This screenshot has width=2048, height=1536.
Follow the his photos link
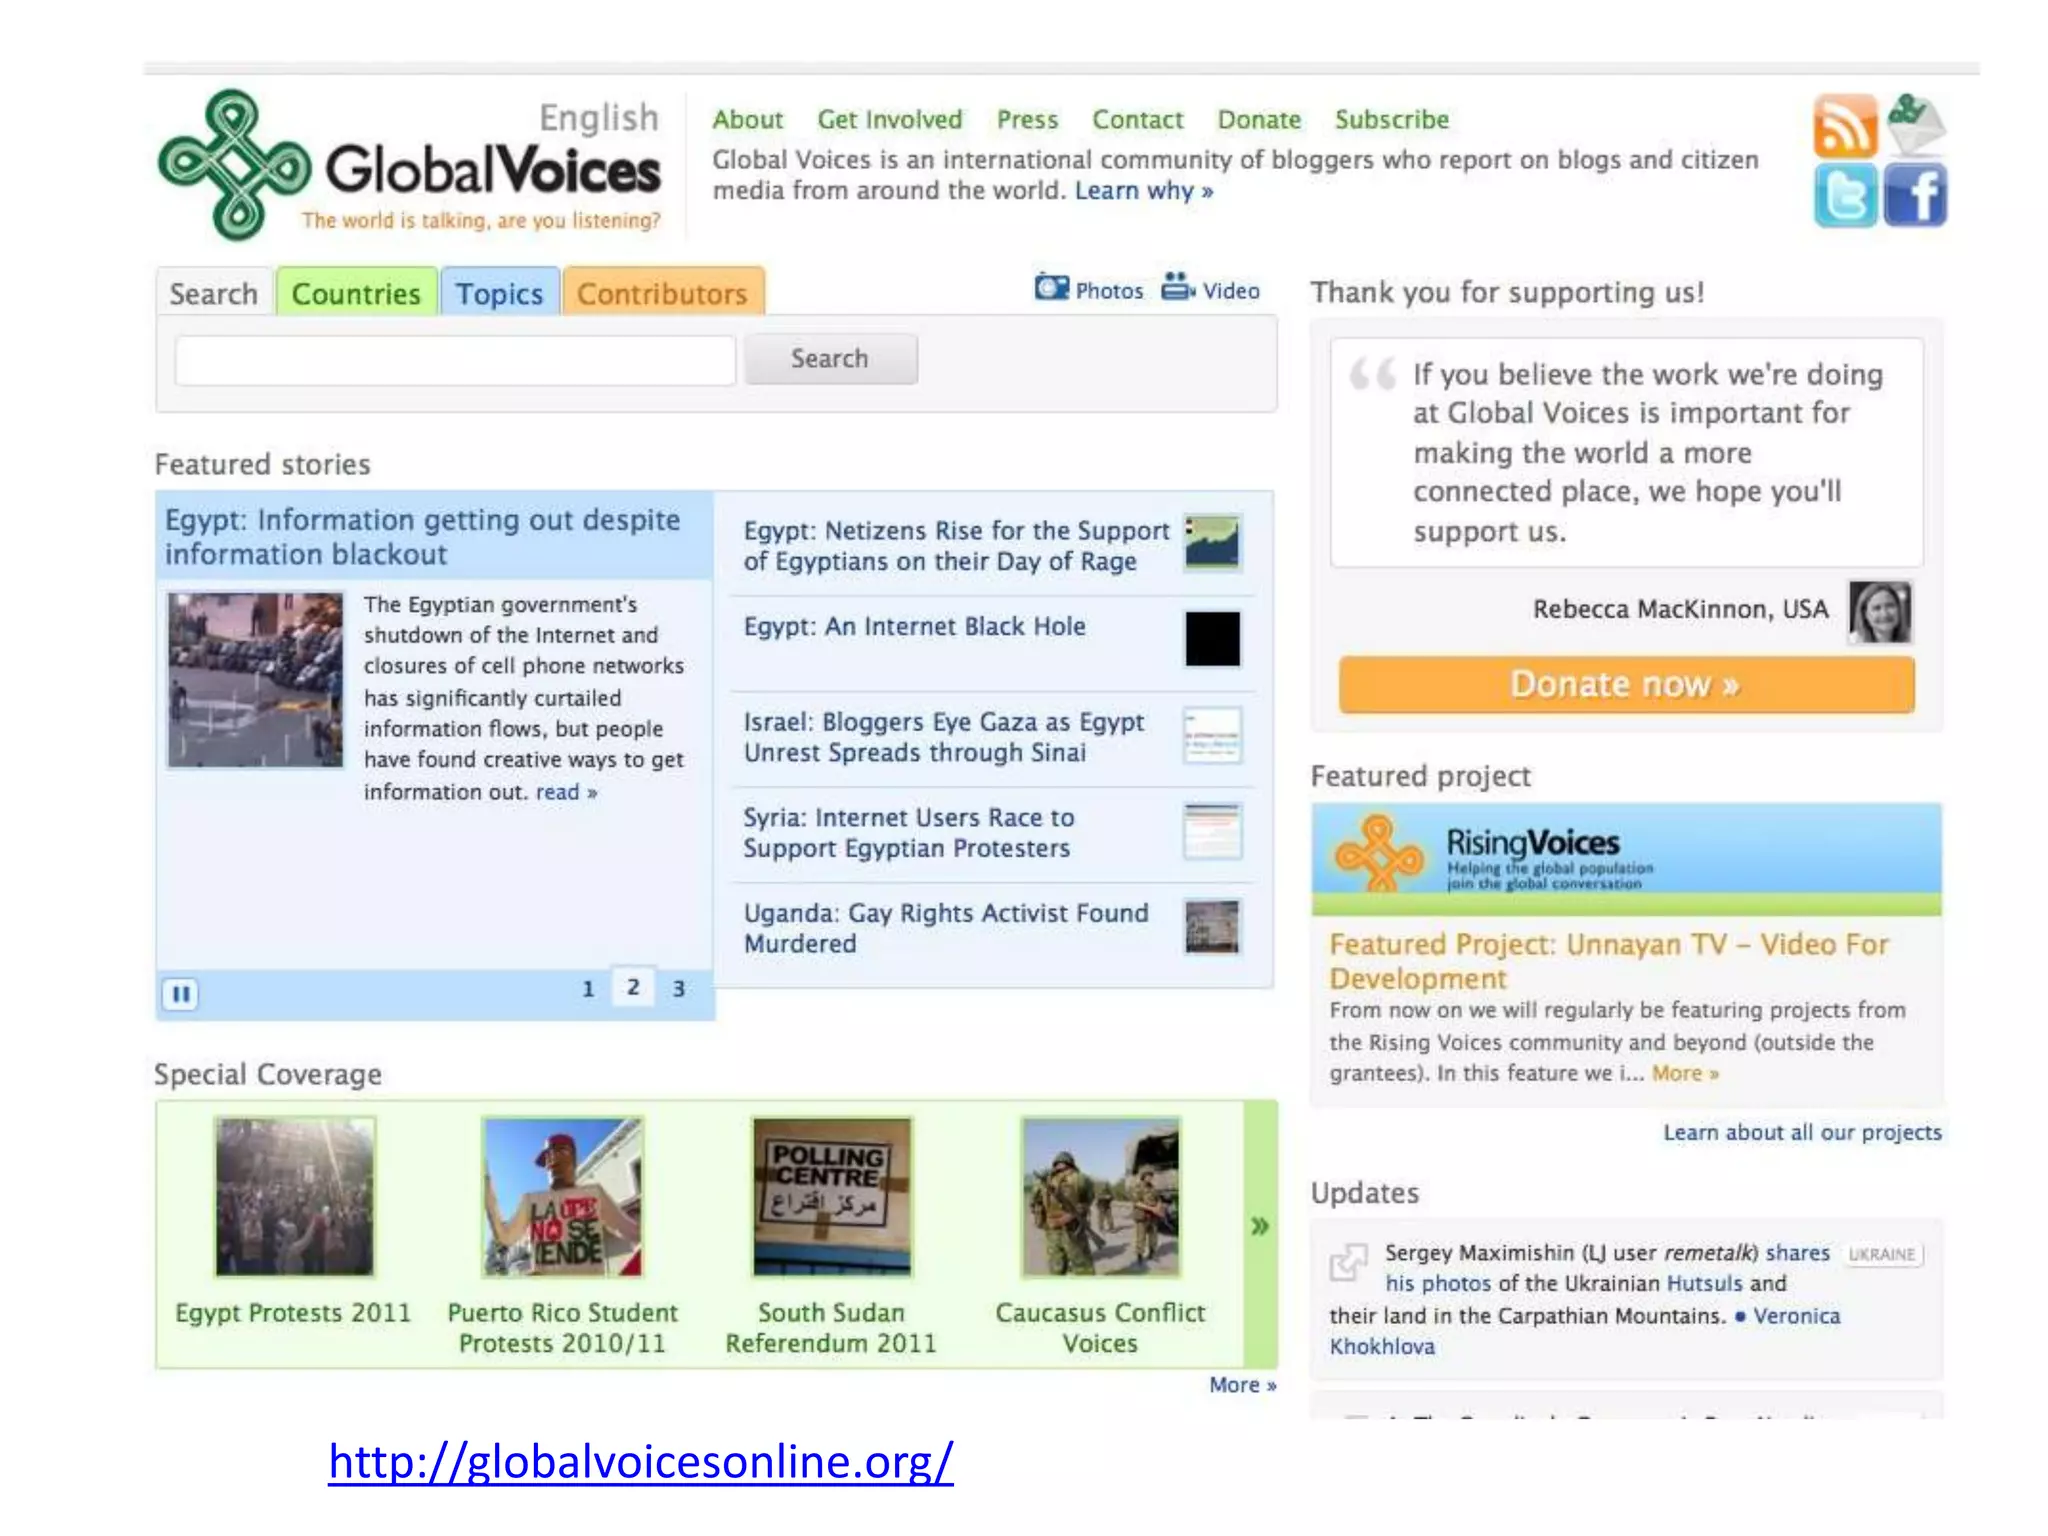(1438, 1284)
